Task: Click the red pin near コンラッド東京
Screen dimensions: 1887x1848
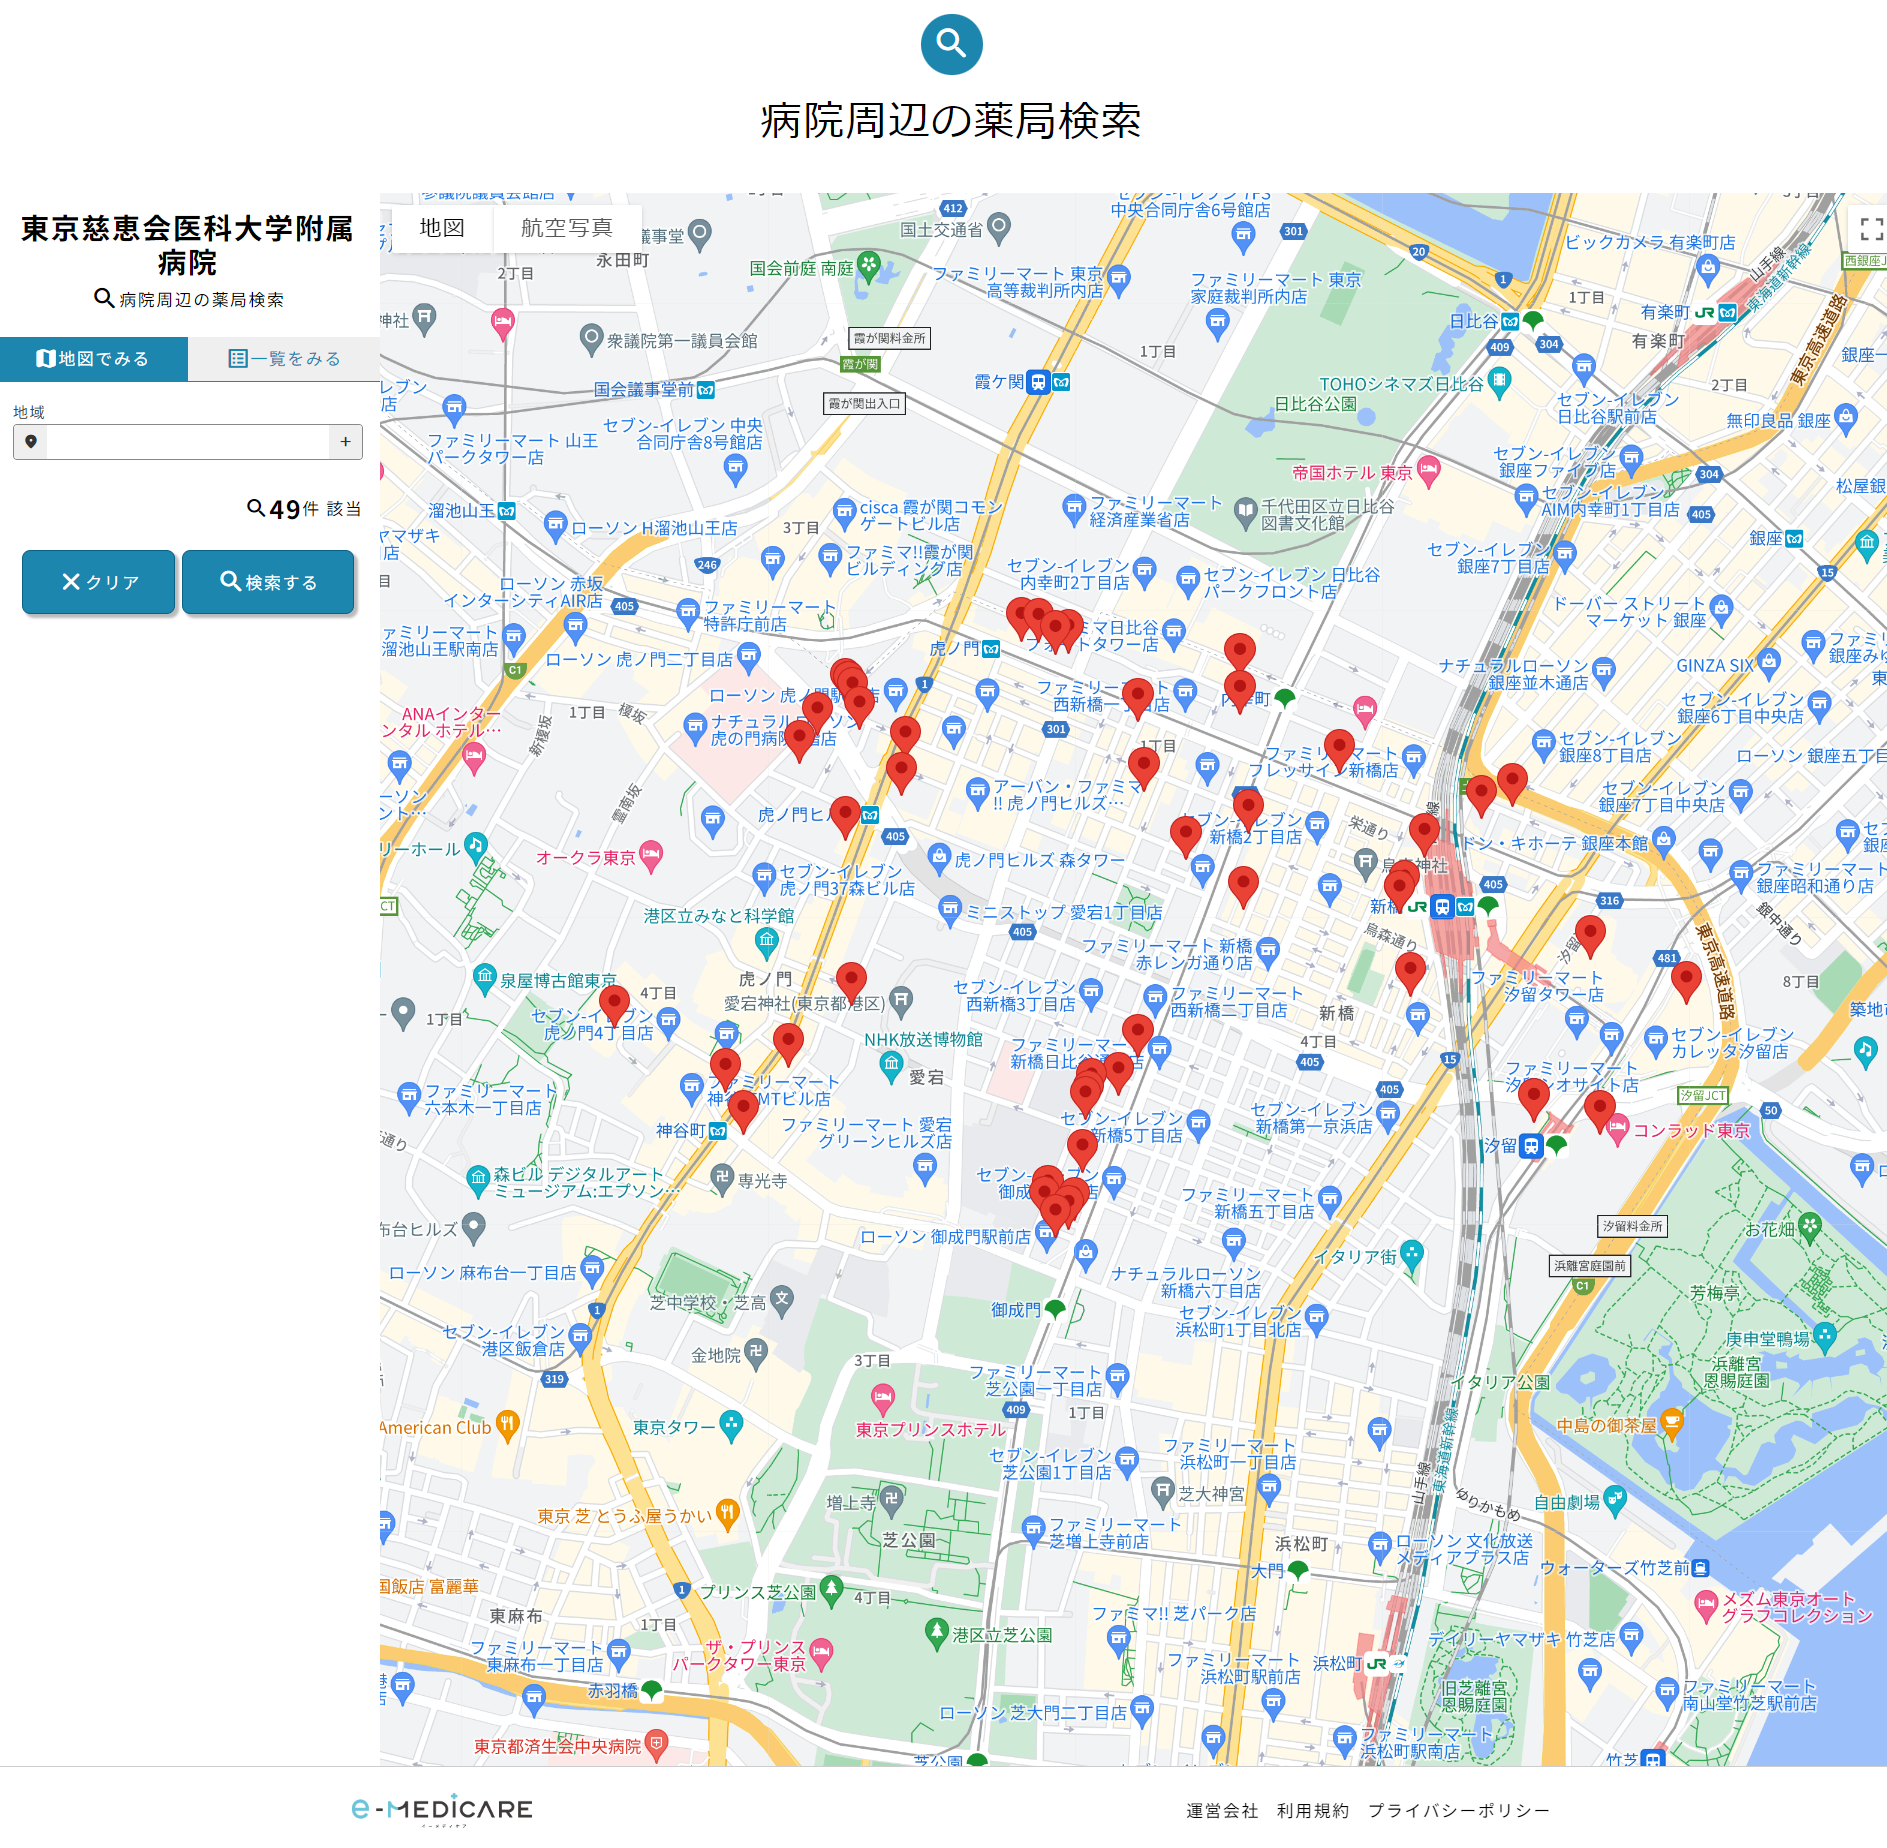Action: pyautogui.click(x=1600, y=1111)
